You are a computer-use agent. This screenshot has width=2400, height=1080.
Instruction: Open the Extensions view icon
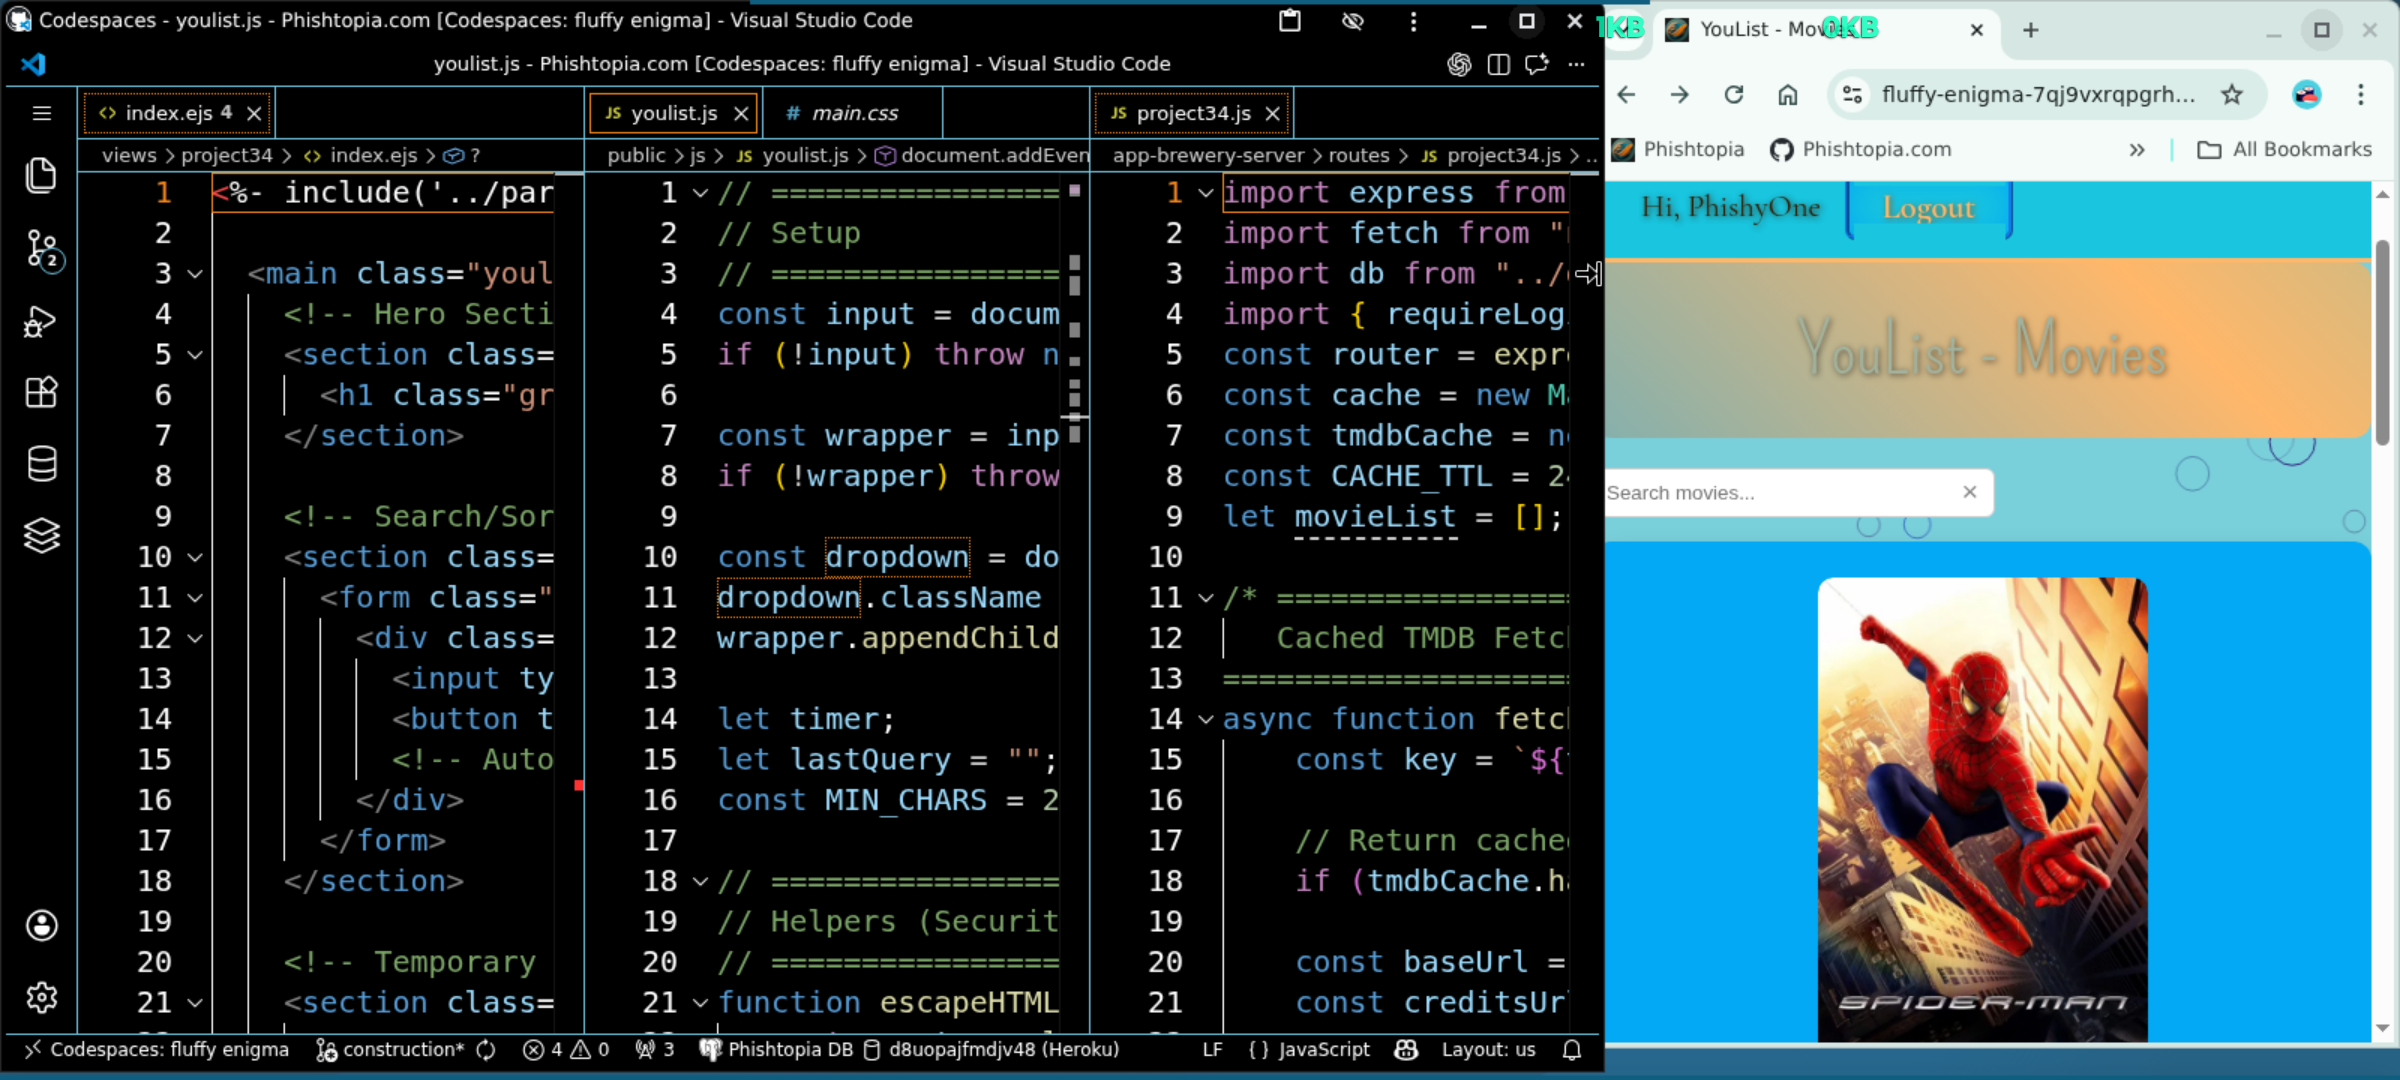coord(41,392)
